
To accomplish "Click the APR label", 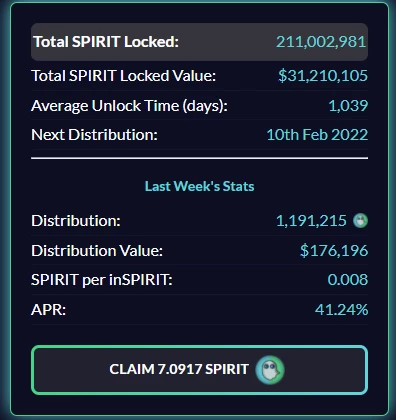I will point(49,310).
